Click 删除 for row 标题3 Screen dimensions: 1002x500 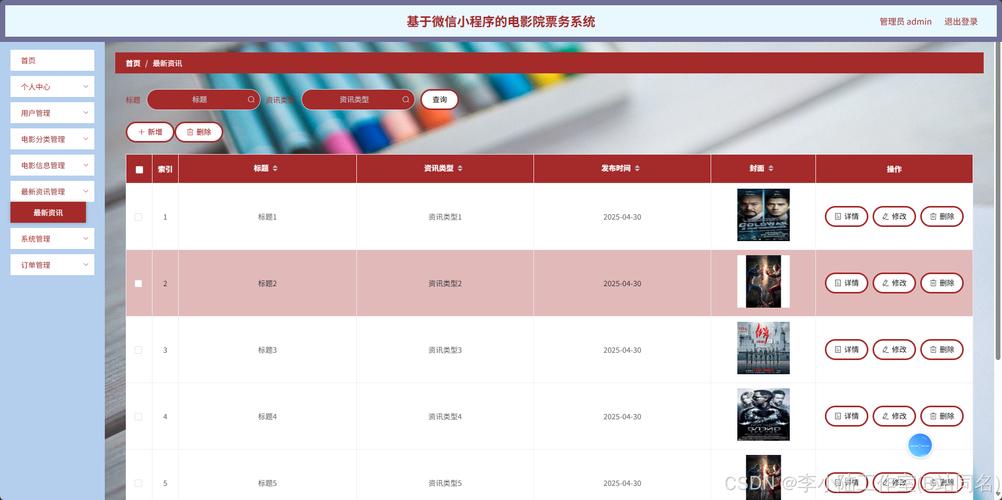click(x=942, y=350)
